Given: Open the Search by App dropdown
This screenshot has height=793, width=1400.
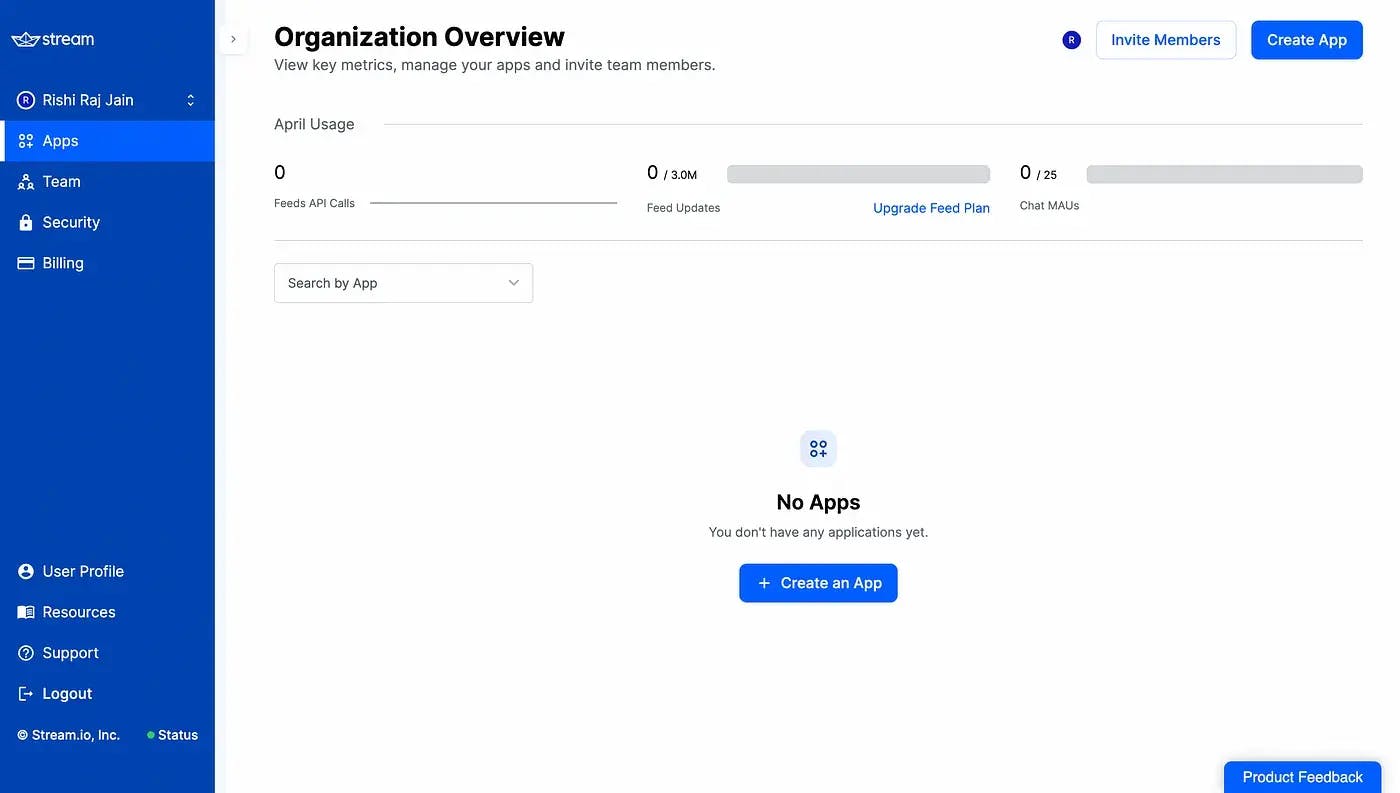Looking at the screenshot, I should 403,283.
